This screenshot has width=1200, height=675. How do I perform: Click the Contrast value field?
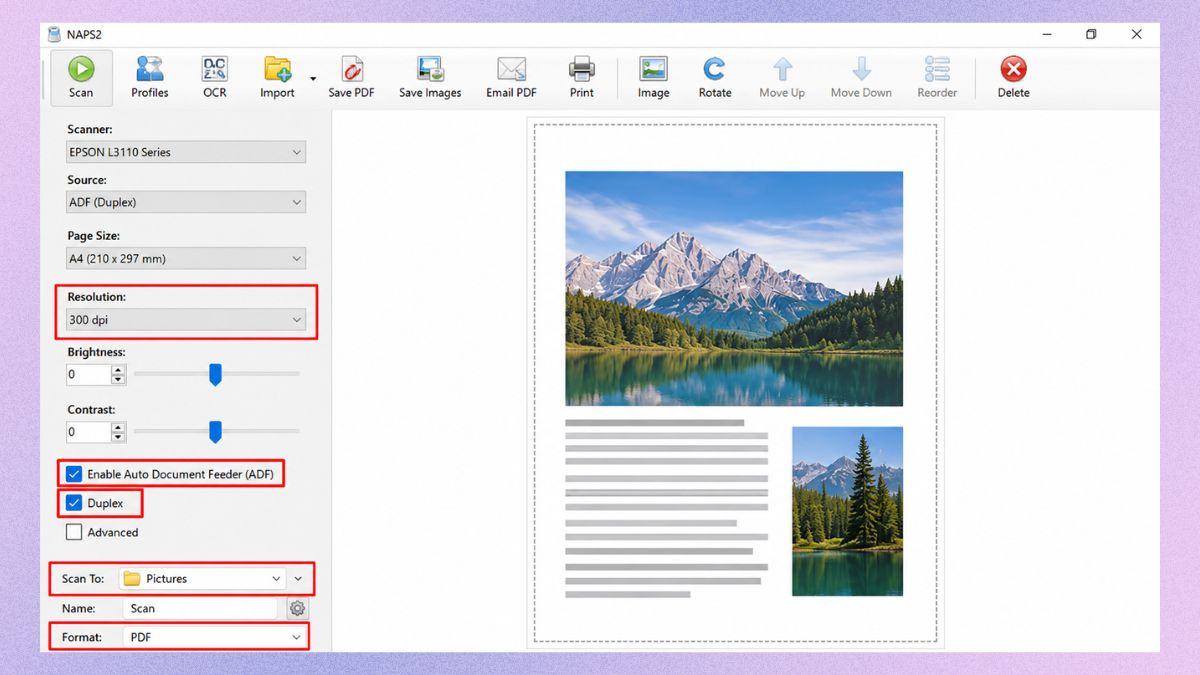[x=89, y=432]
